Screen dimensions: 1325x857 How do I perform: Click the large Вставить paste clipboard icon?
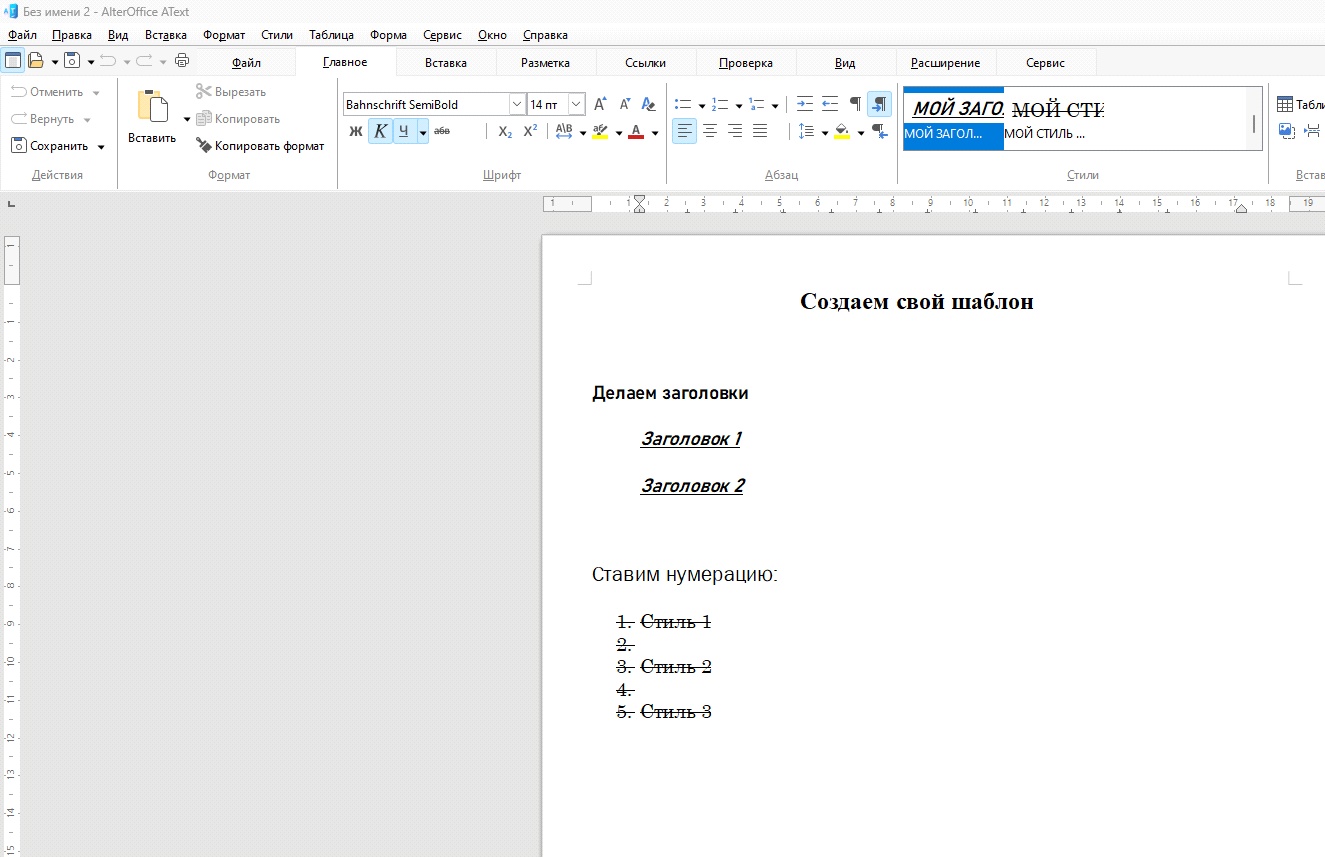coord(152,107)
